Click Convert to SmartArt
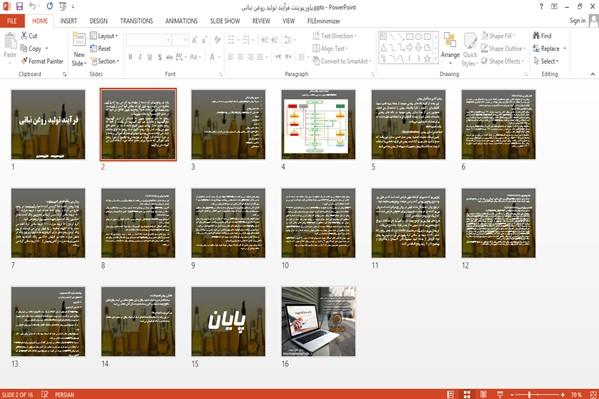The image size is (599, 399). point(342,61)
